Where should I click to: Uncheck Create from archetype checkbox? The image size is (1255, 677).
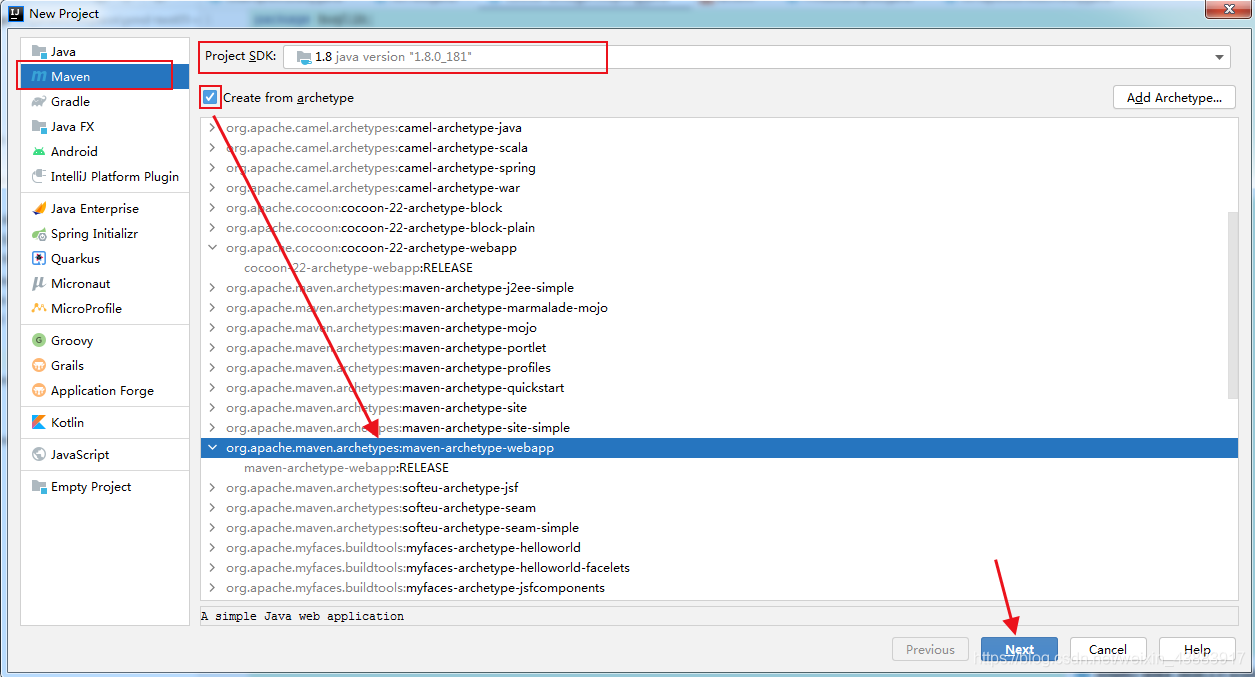pyautogui.click(x=210, y=97)
